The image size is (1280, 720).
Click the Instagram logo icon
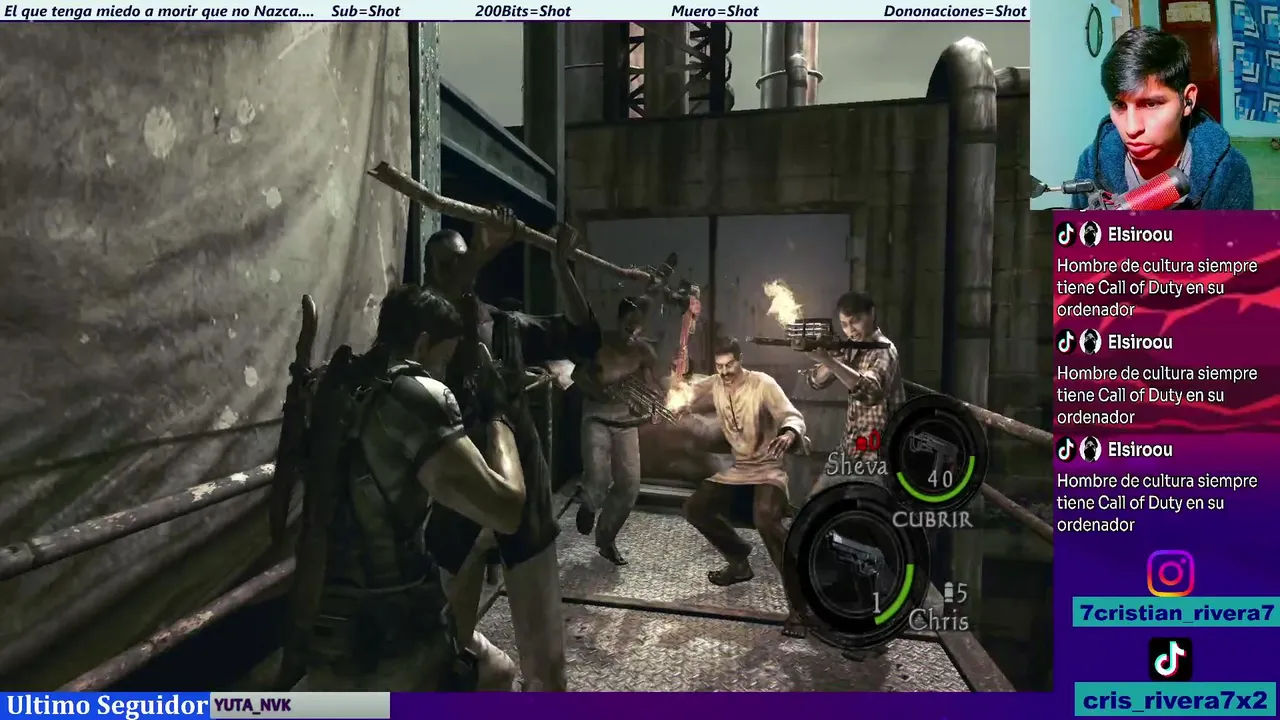tap(1170, 574)
